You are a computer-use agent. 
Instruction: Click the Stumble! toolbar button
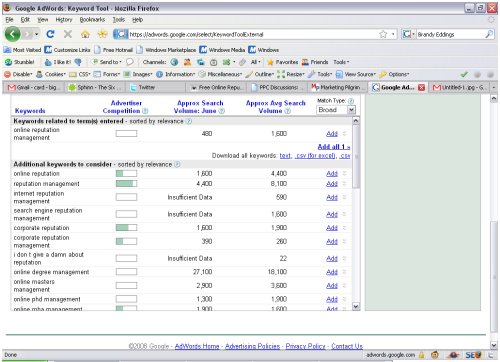(20, 62)
